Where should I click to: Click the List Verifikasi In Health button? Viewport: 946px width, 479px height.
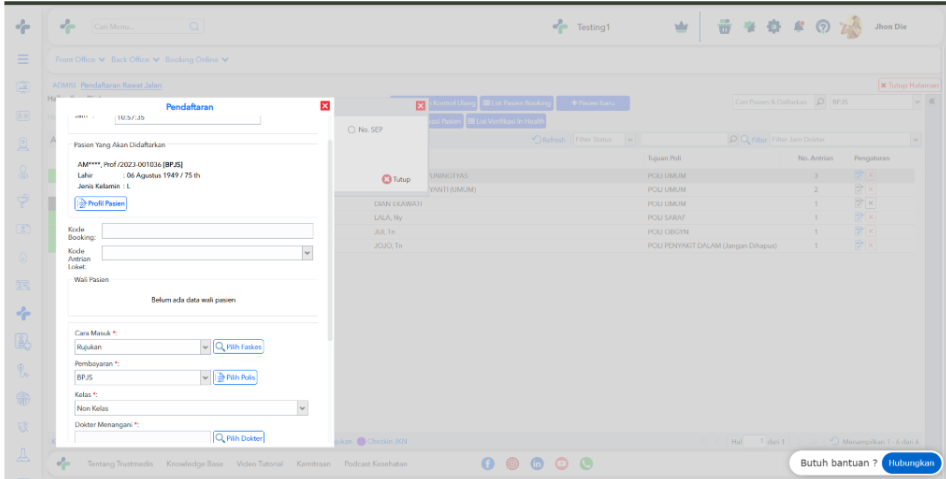(x=506, y=121)
